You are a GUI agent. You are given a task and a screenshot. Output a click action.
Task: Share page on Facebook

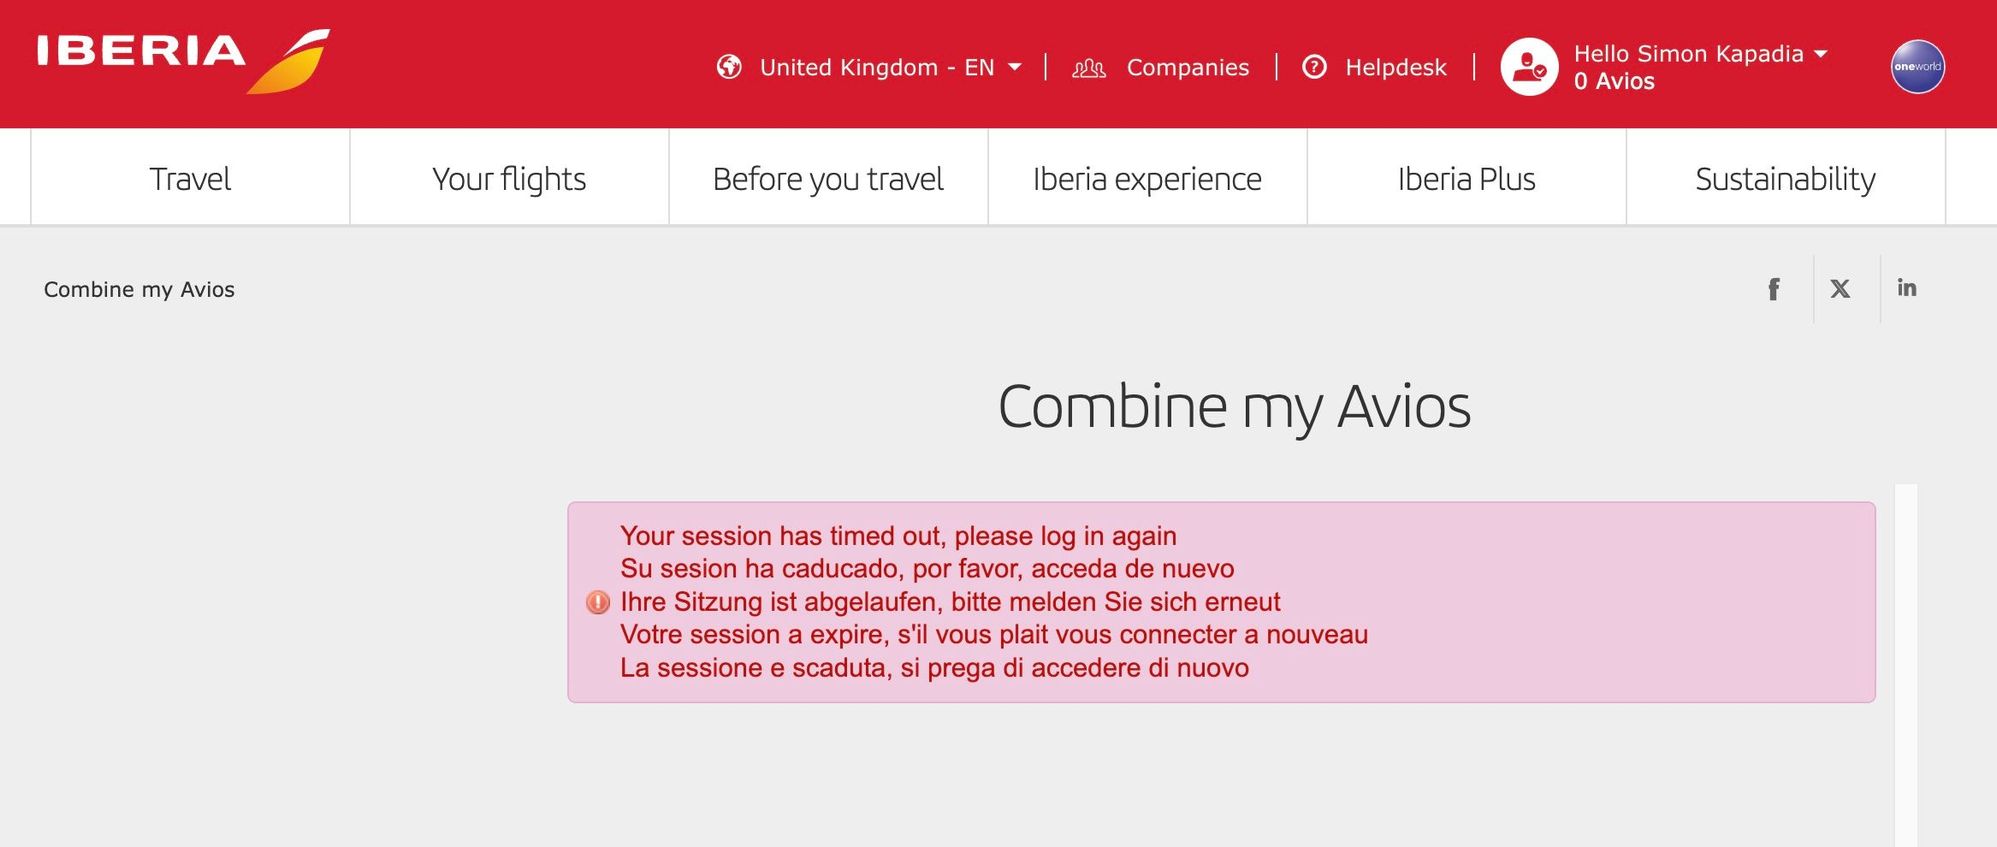point(1773,289)
